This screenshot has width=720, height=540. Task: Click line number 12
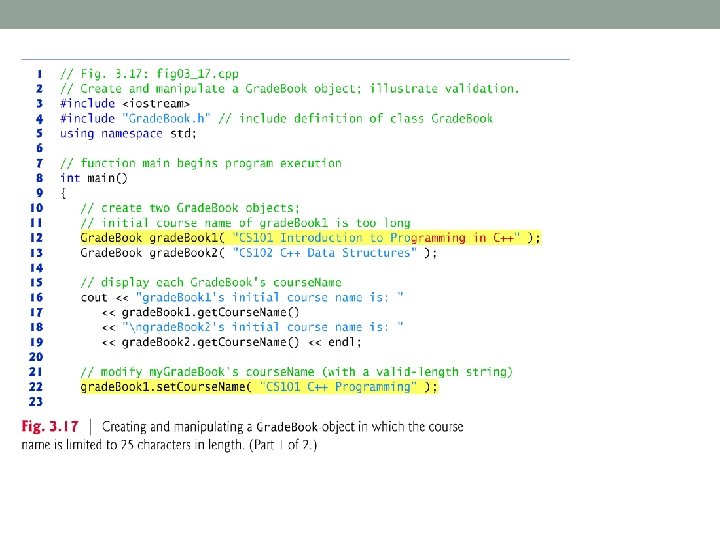pos(36,238)
